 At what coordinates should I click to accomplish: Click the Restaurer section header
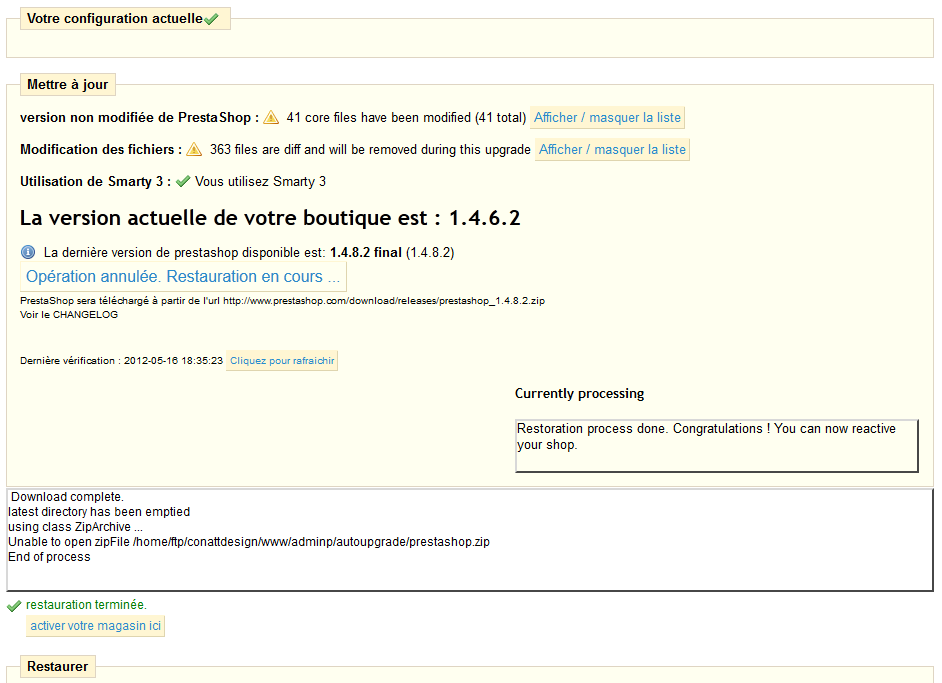[x=58, y=667]
